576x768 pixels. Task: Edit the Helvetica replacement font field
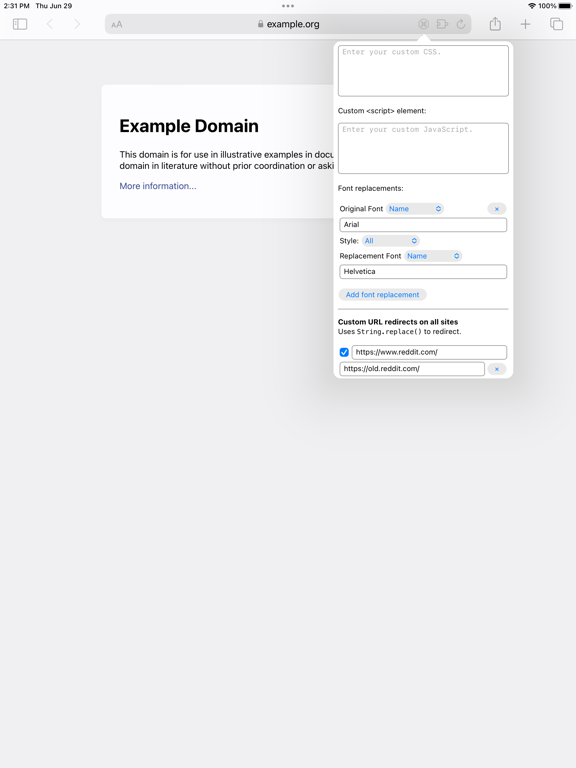coord(423,272)
